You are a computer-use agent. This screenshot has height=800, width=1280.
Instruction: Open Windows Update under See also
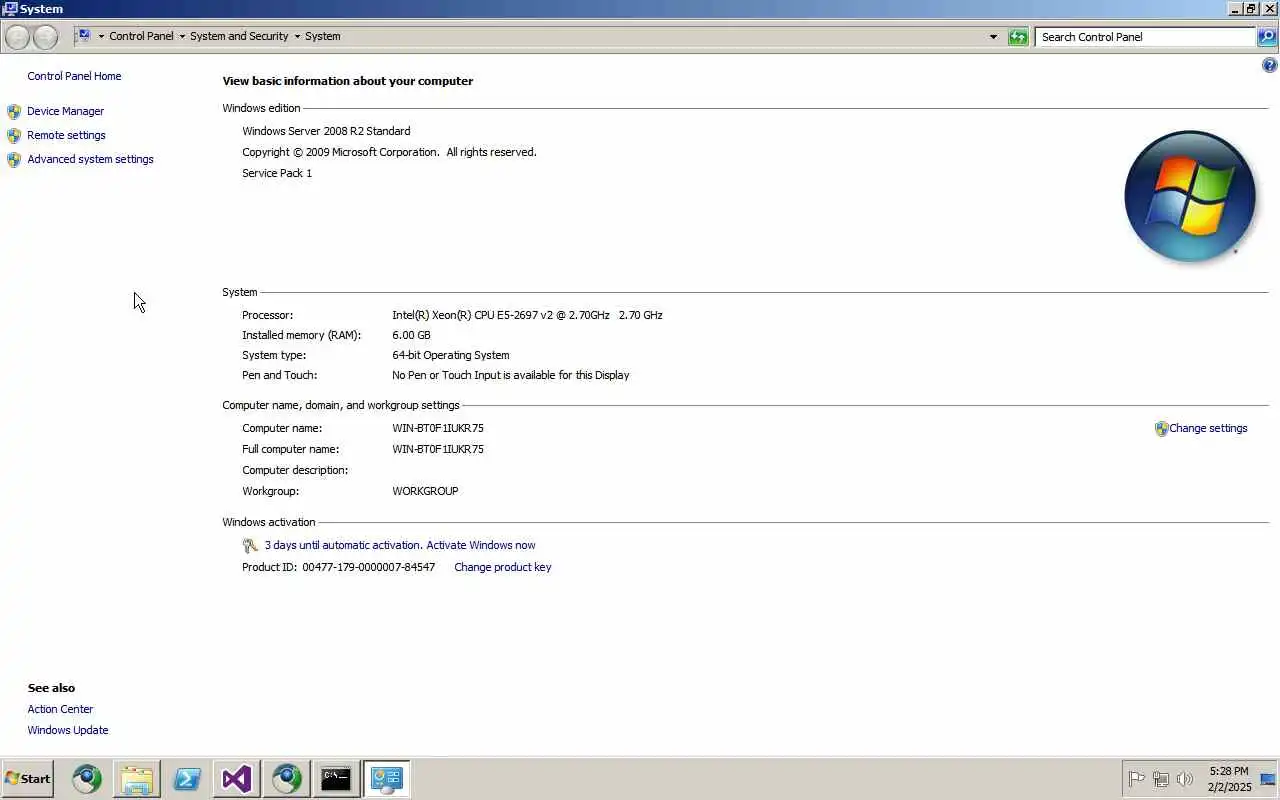pyautogui.click(x=68, y=730)
